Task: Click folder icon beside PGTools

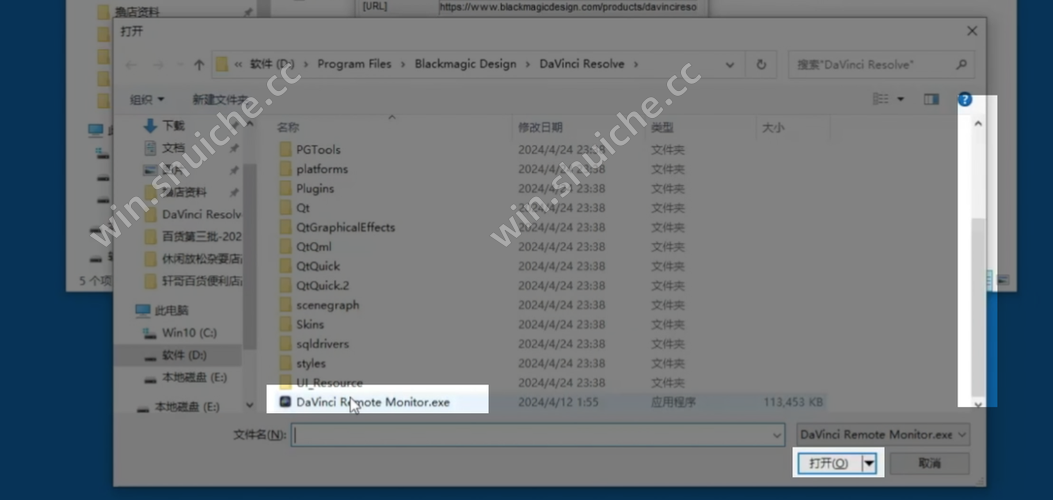Action: point(285,150)
